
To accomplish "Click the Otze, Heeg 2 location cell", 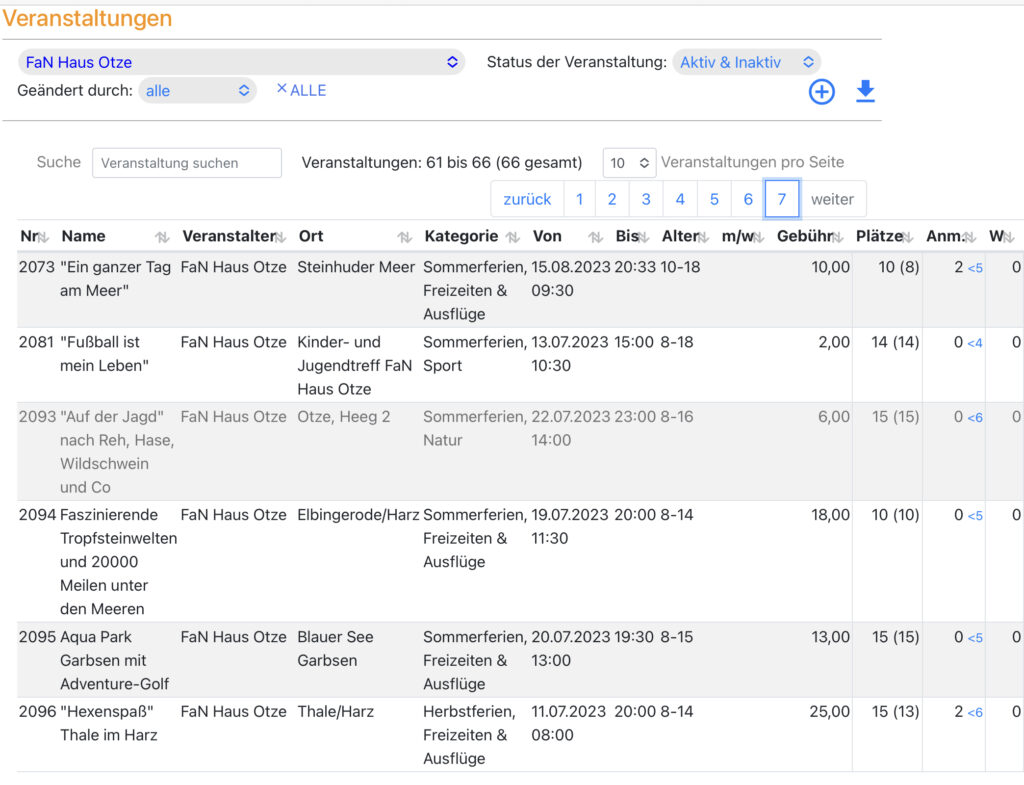I will (344, 417).
